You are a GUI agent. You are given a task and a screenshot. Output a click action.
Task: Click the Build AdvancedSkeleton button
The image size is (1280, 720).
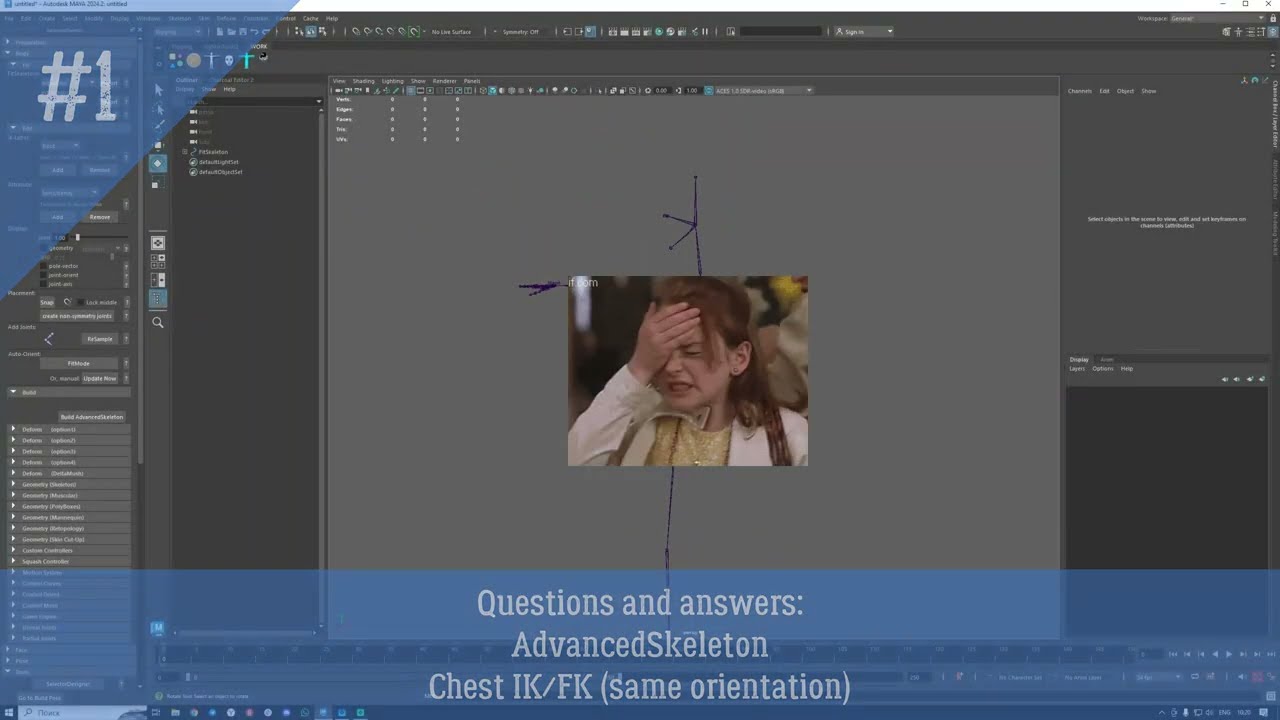(92, 417)
